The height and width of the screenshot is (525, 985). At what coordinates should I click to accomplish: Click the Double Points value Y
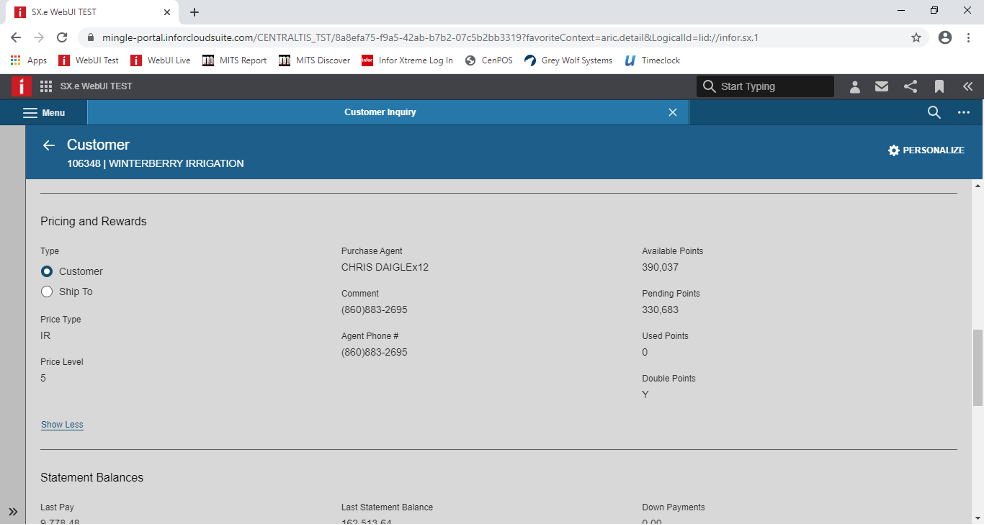pyautogui.click(x=645, y=394)
